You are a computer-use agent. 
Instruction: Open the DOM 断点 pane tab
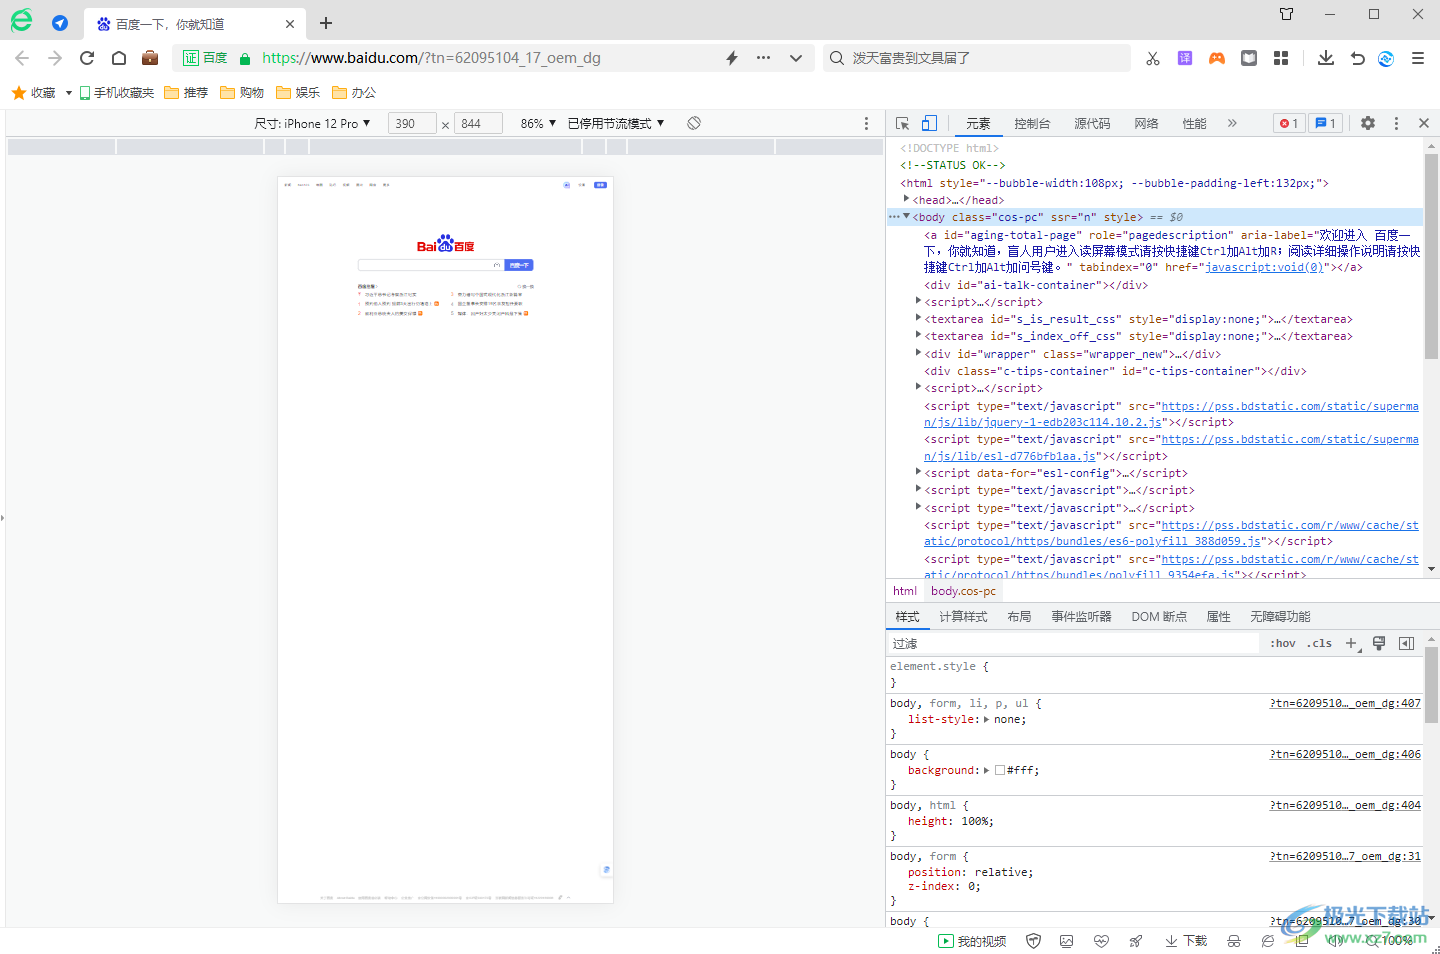pyautogui.click(x=1159, y=616)
